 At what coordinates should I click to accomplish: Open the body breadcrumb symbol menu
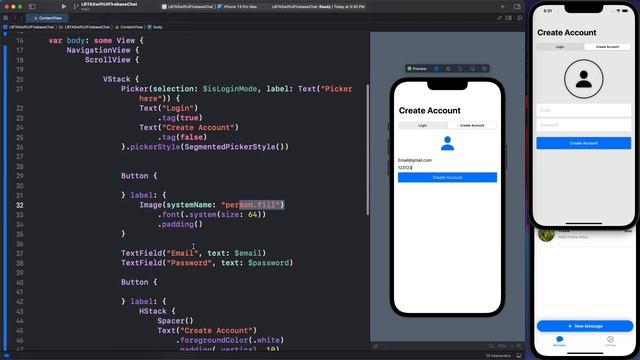point(155,27)
